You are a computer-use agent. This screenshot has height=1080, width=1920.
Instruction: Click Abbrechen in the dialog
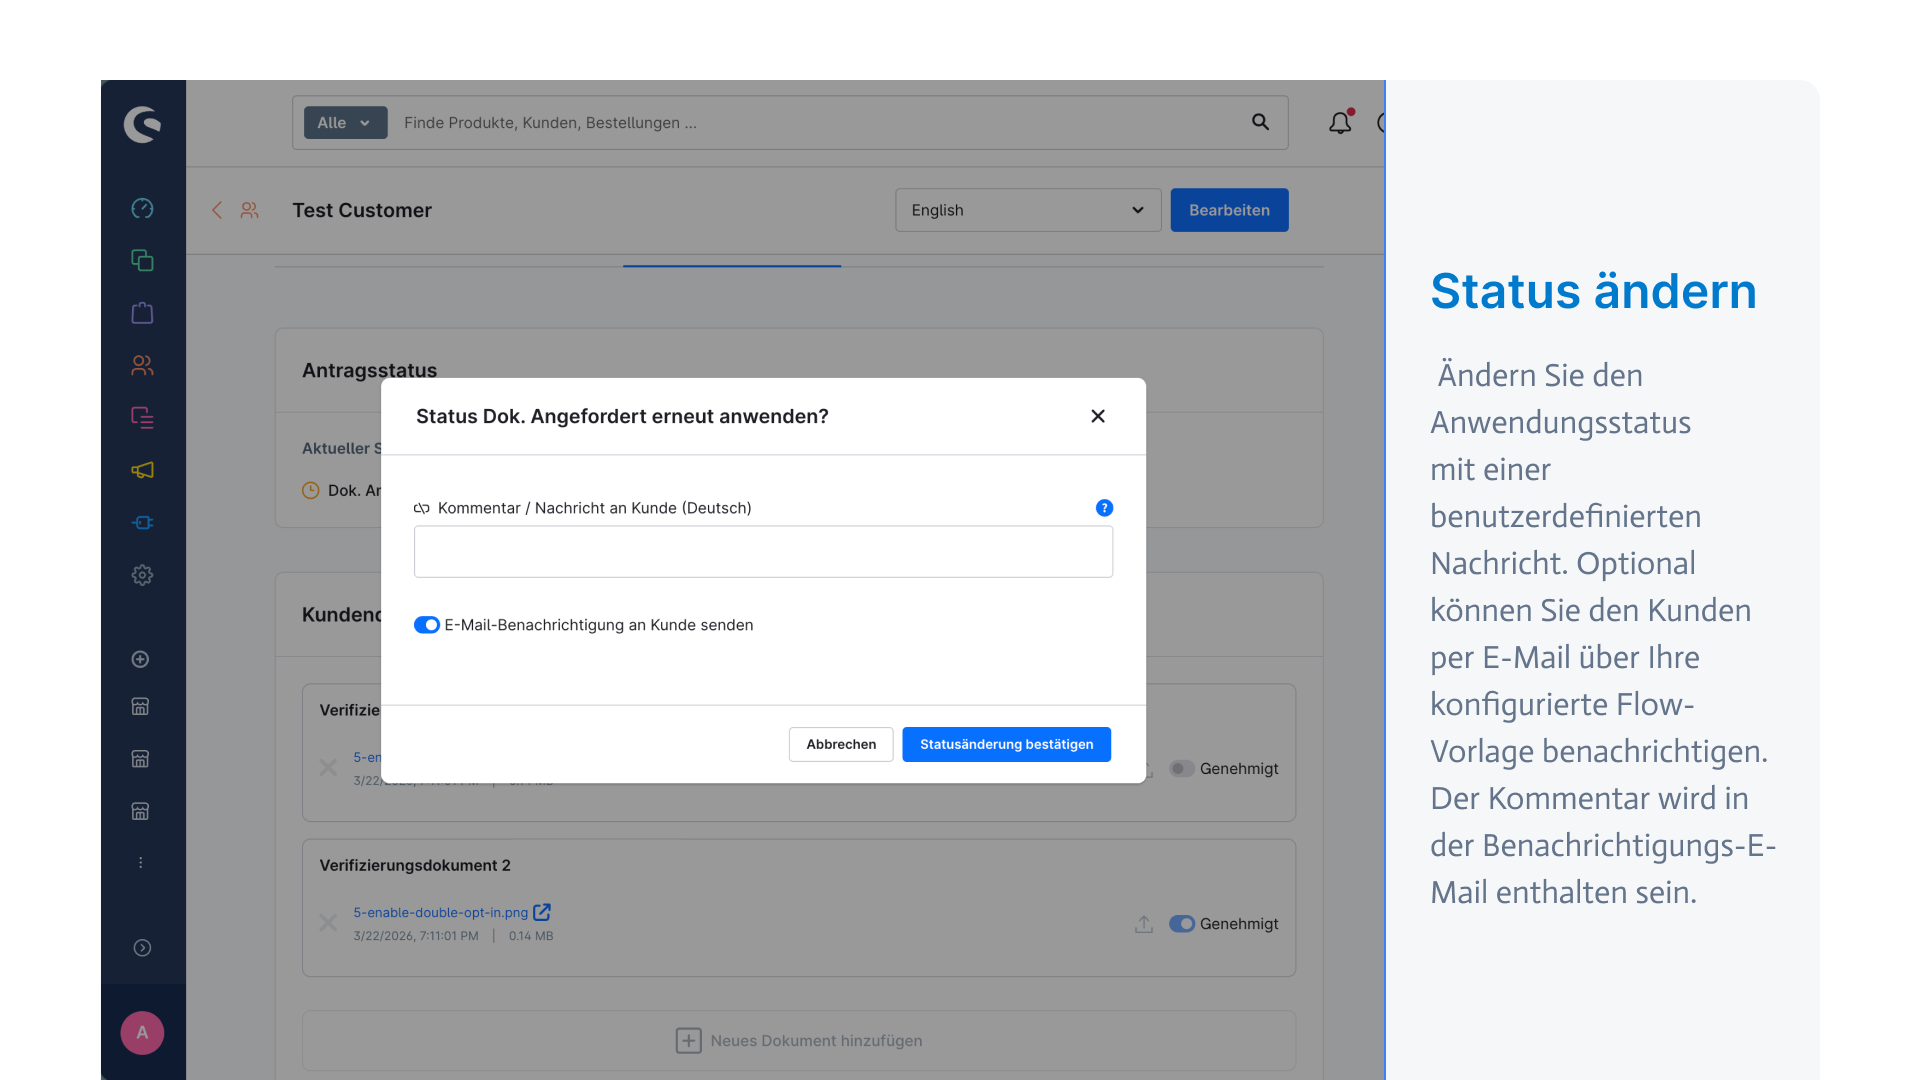(x=841, y=744)
